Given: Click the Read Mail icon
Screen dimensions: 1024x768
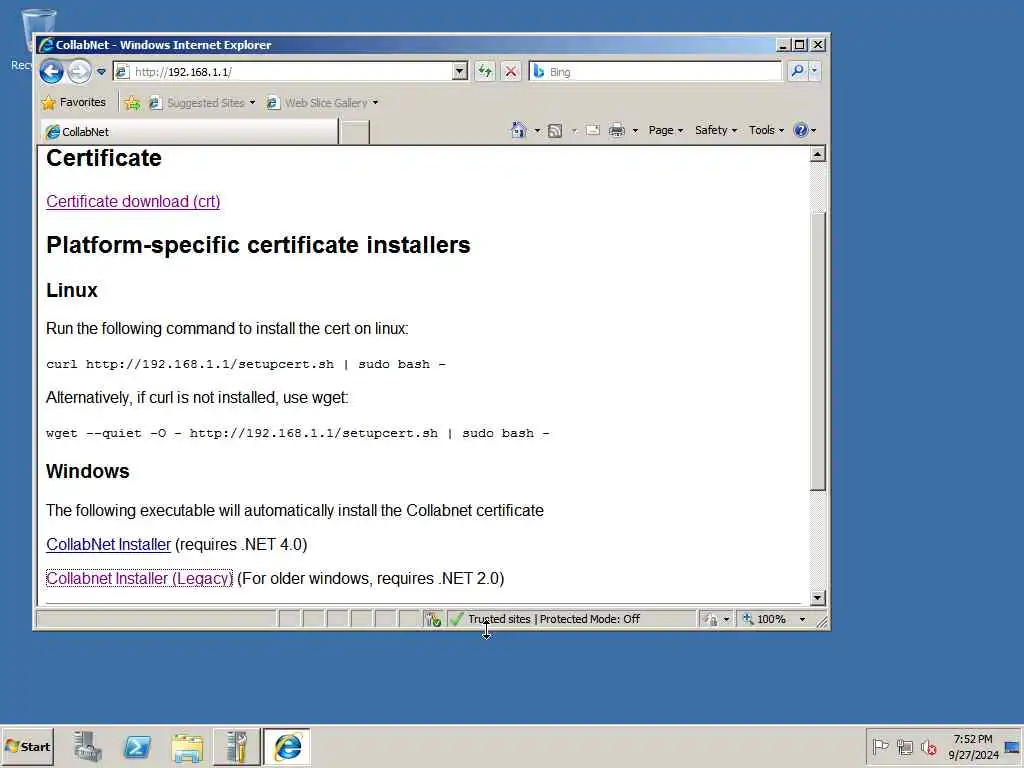Looking at the screenshot, I should pyautogui.click(x=592, y=130).
